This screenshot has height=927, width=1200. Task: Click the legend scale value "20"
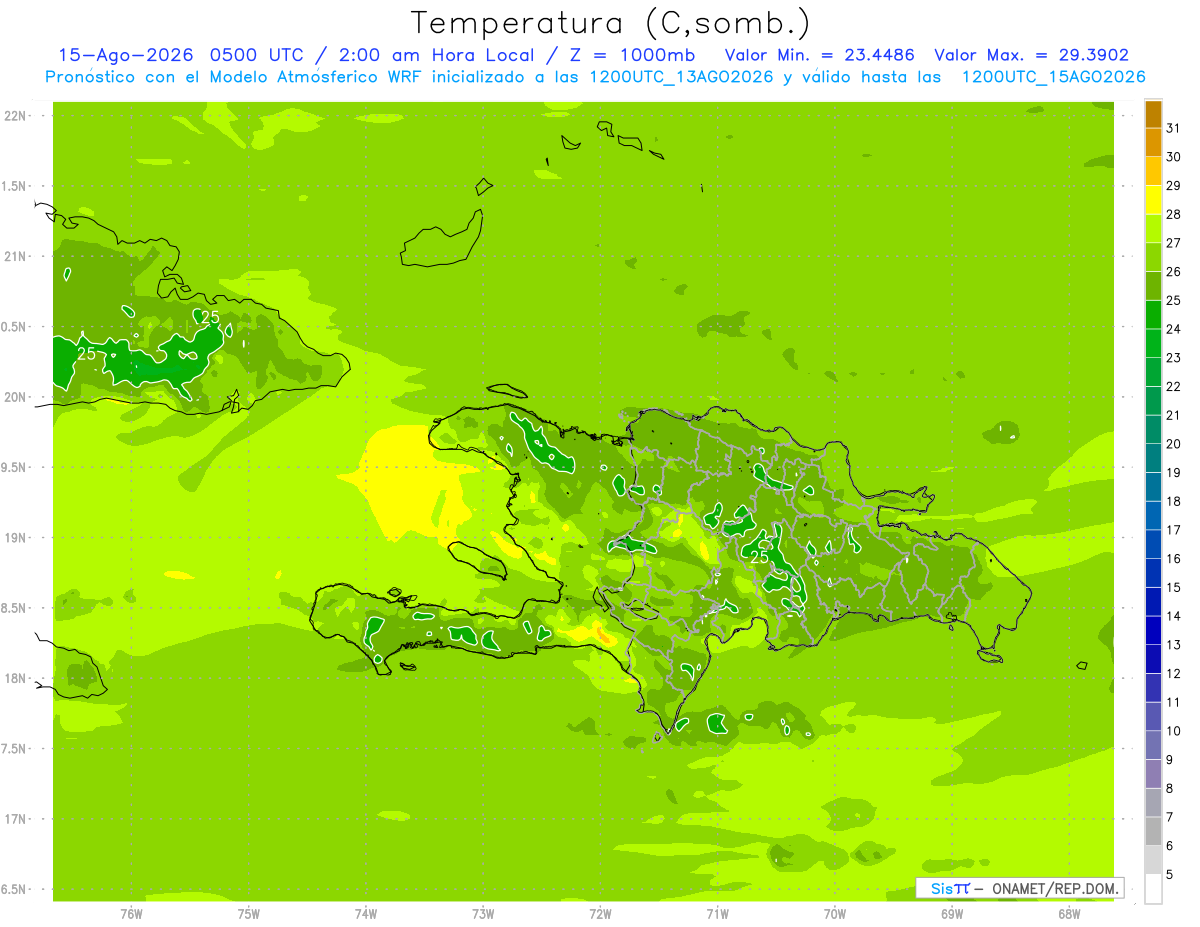(1173, 444)
